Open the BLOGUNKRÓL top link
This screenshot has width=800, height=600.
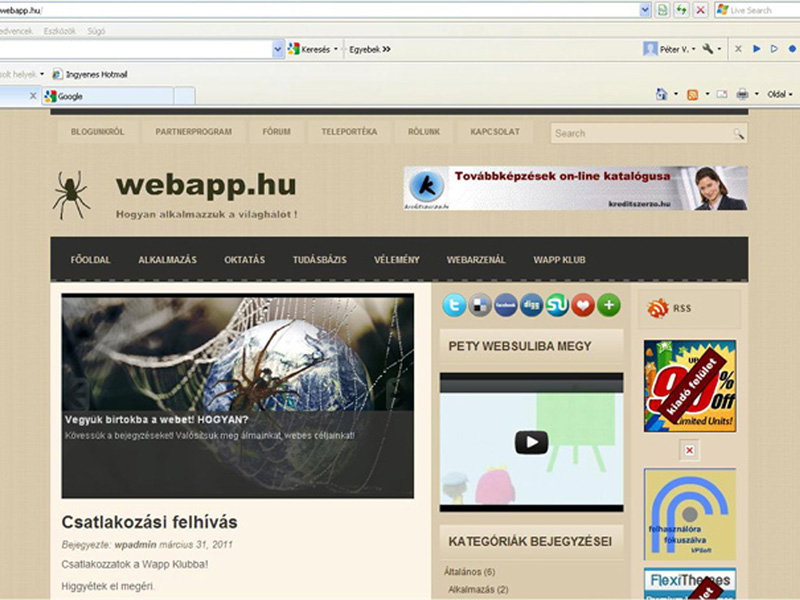point(97,132)
